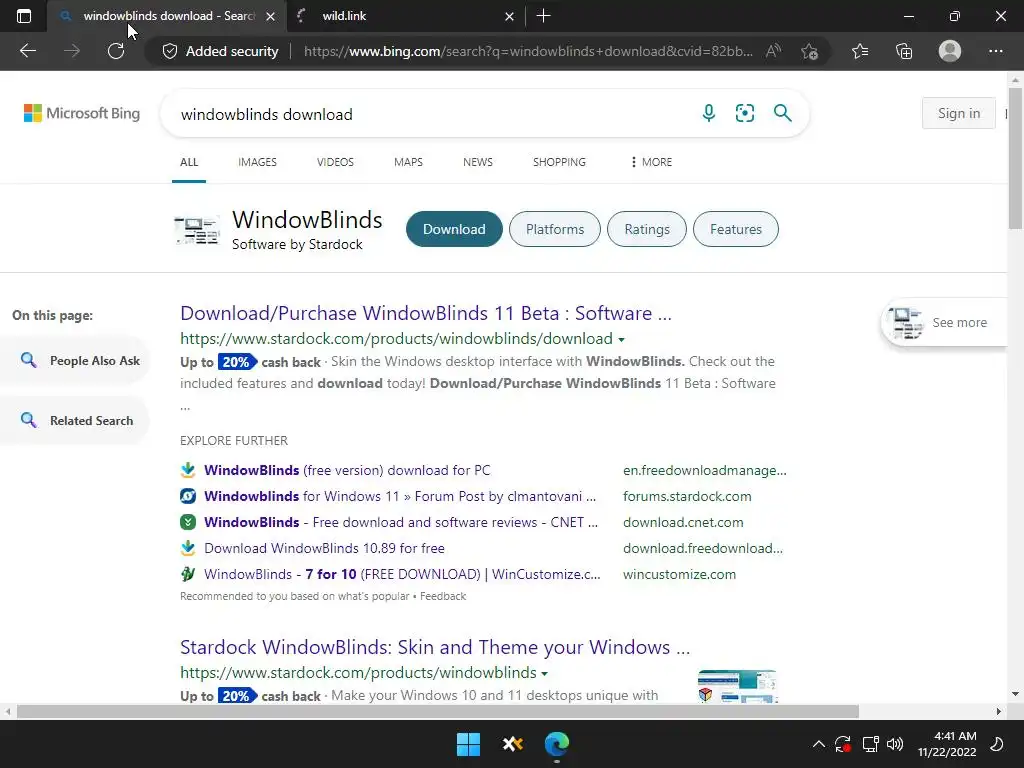This screenshot has width=1024, height=768.
Task: Click the See more thumbnail card
Action: point(944,323)
